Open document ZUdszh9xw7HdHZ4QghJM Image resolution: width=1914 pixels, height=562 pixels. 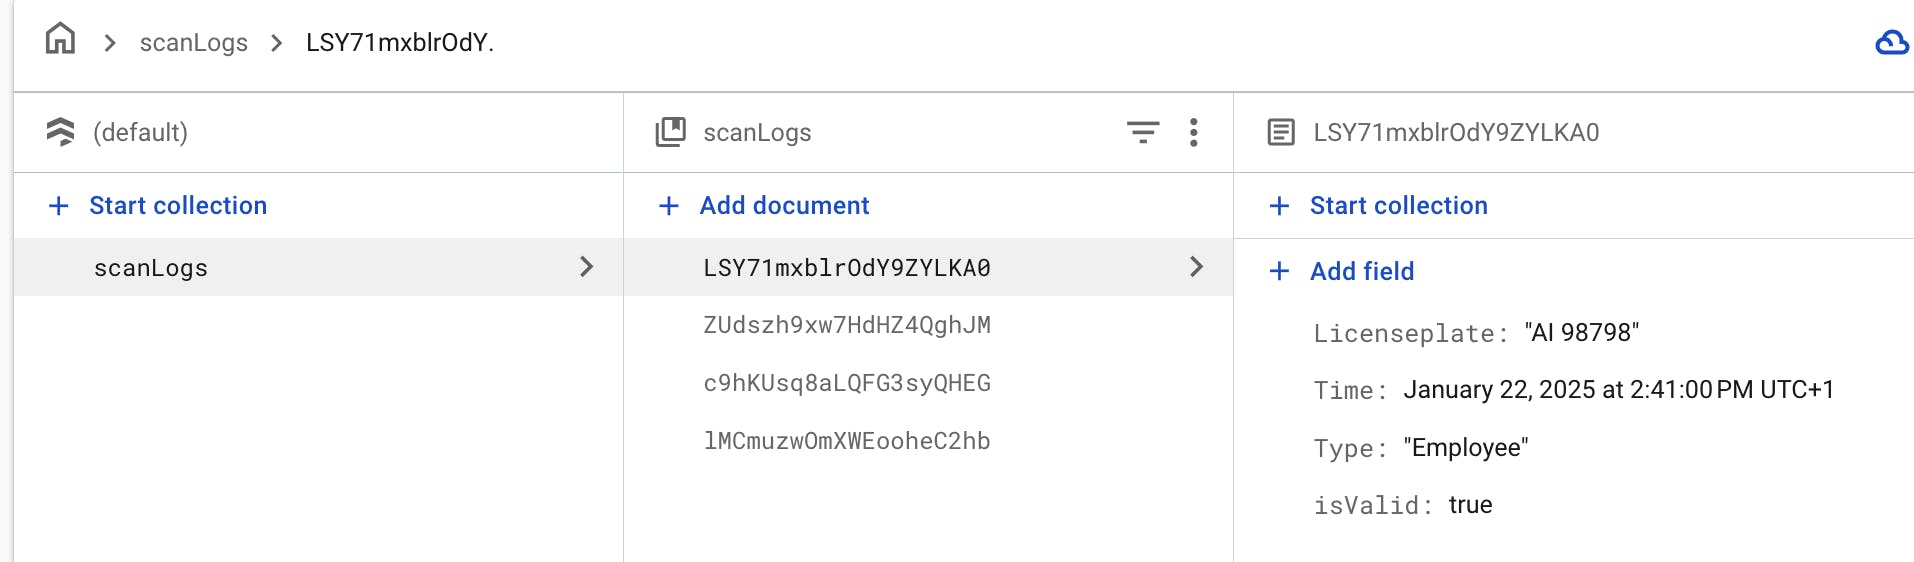(847, 325)
